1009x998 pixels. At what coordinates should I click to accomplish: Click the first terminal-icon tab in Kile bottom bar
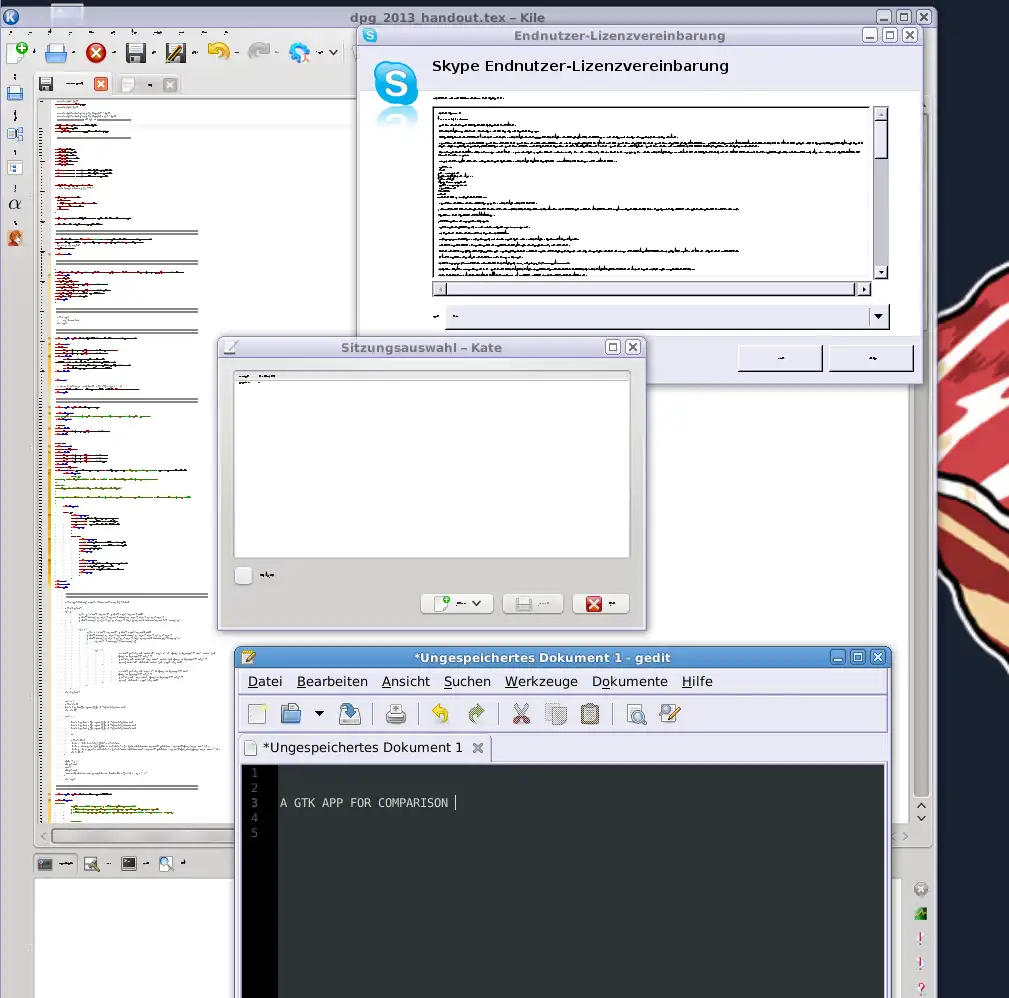(54, 864)
